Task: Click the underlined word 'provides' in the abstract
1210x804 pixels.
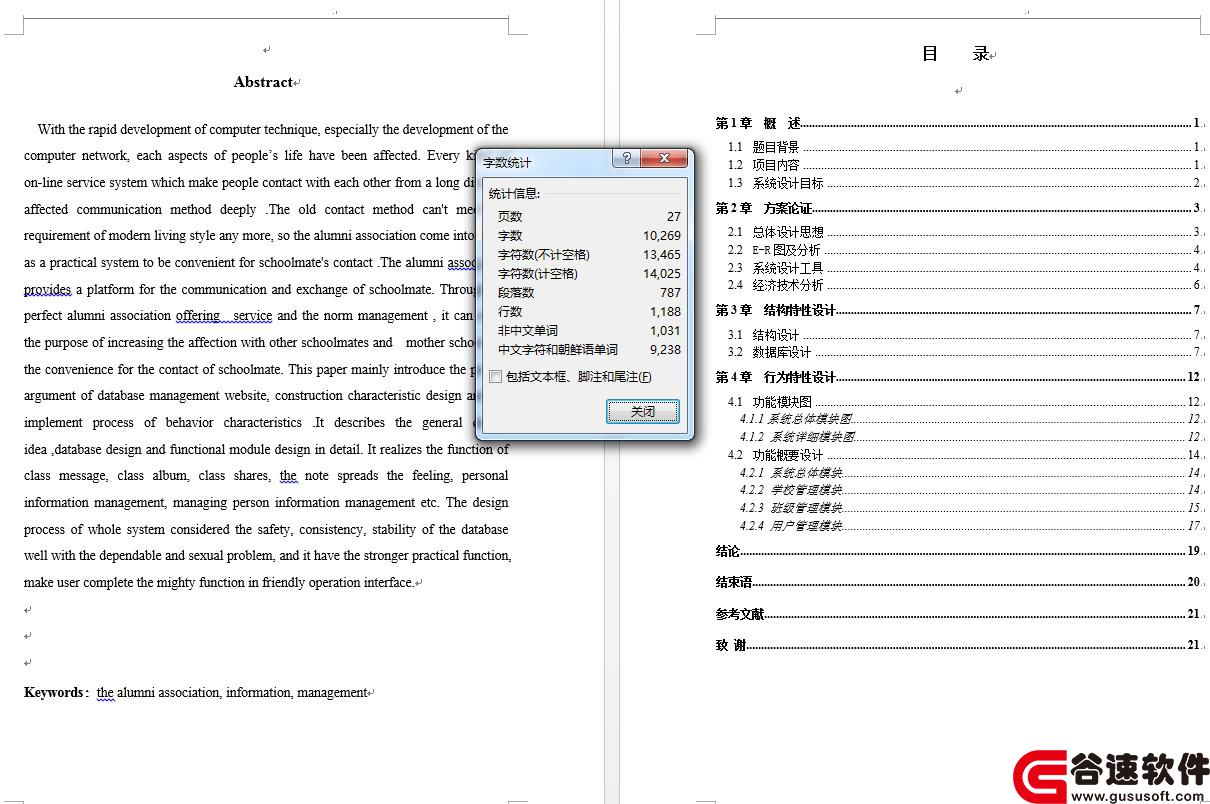Action: pos(47,289)
